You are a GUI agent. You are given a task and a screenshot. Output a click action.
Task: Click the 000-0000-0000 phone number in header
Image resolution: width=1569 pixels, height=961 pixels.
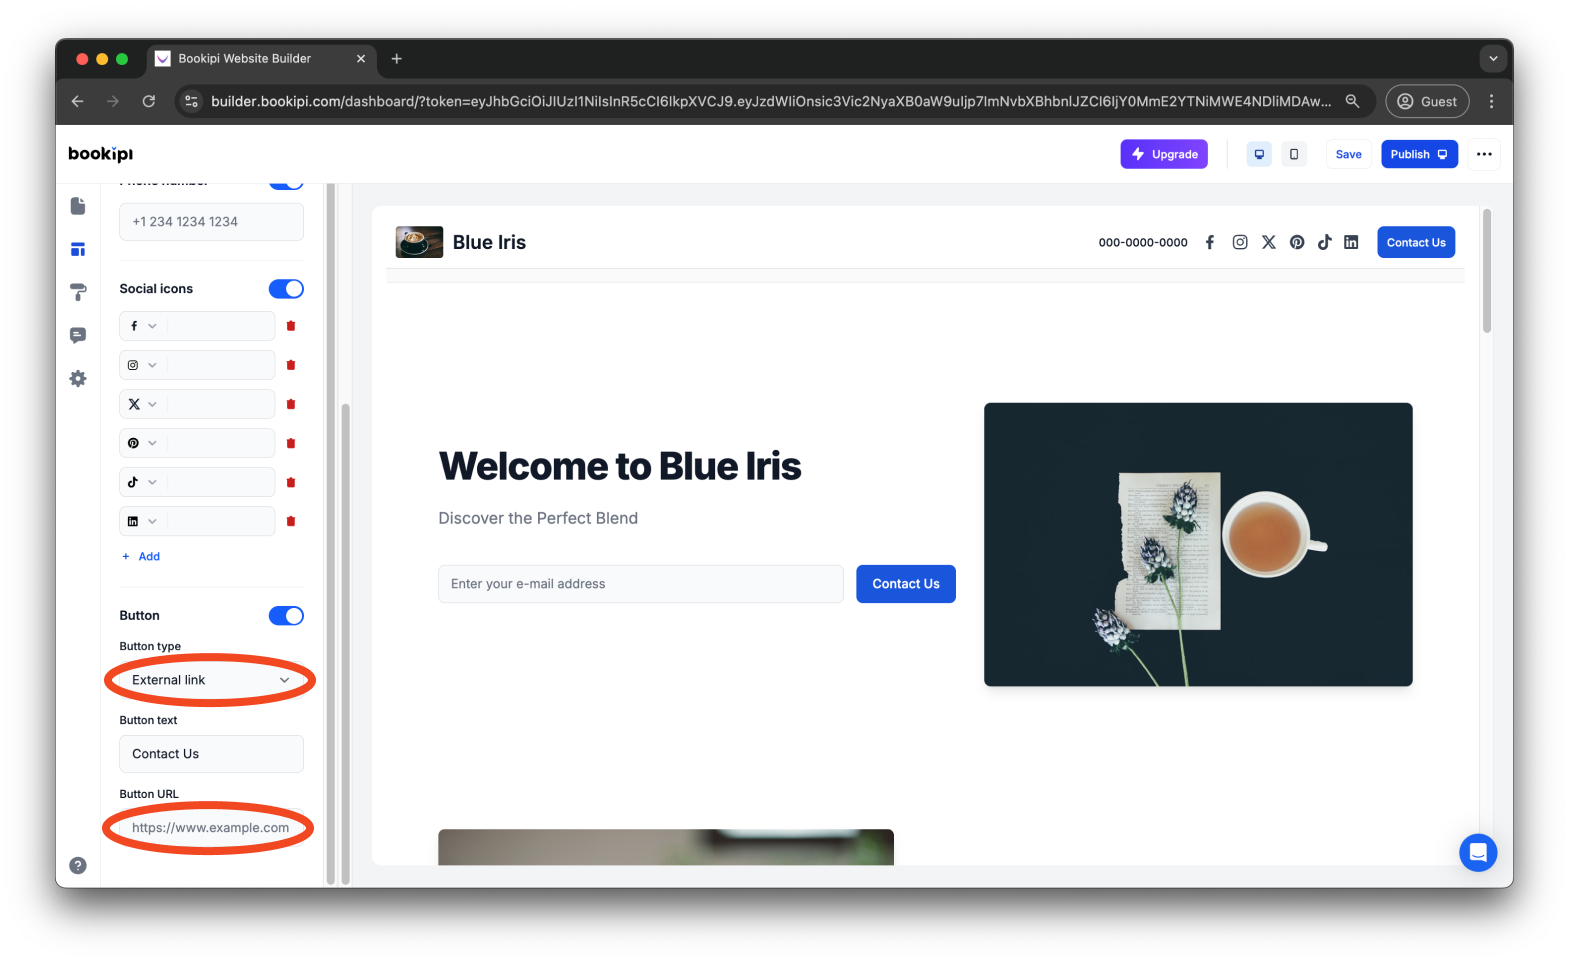[x=1143, y=242]
